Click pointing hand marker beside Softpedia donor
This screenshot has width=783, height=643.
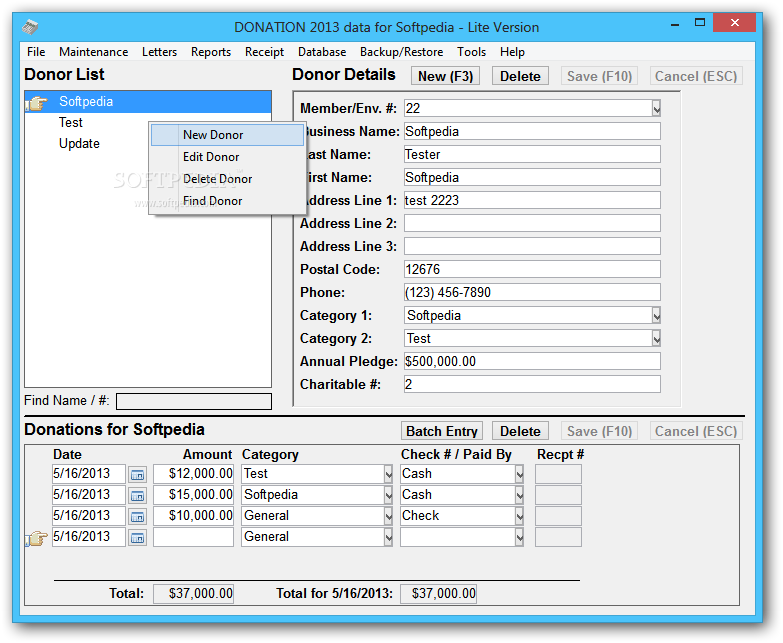click(x=36, y=102)
